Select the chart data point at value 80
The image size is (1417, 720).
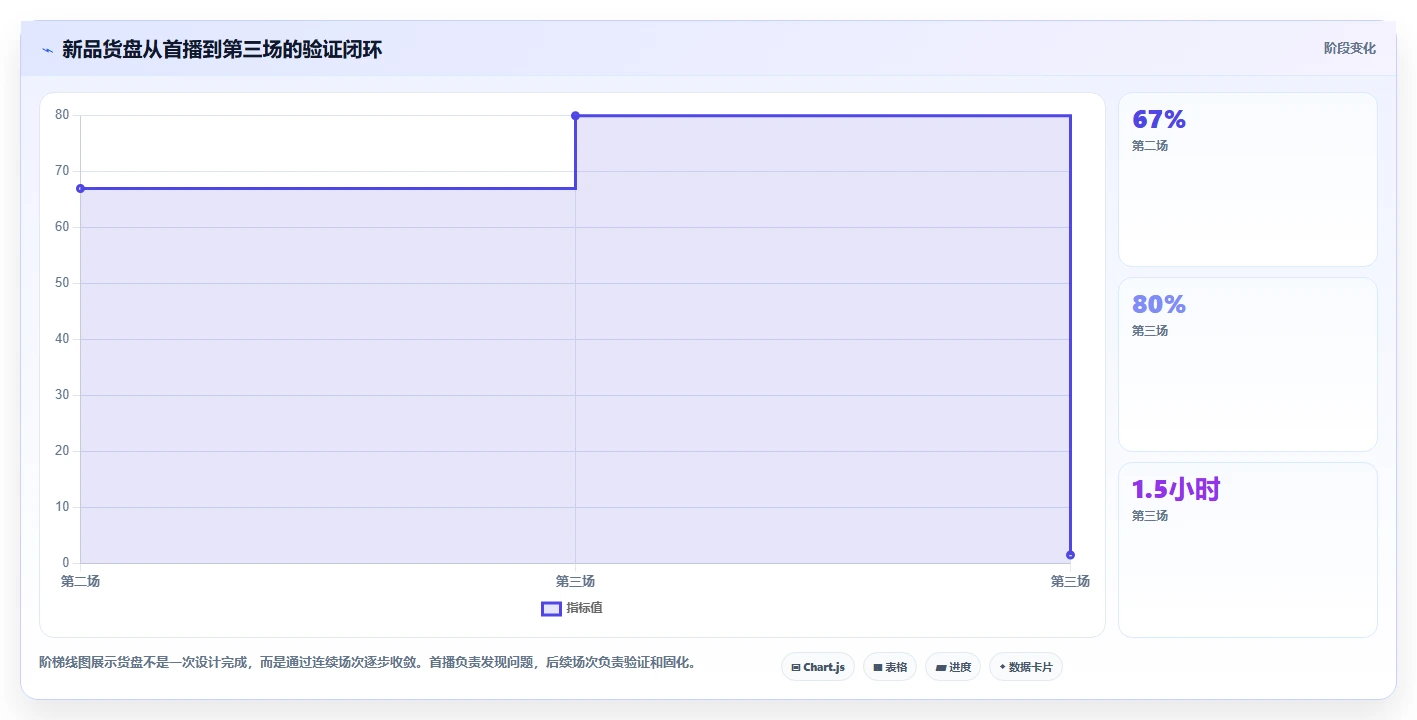point(575,116)
